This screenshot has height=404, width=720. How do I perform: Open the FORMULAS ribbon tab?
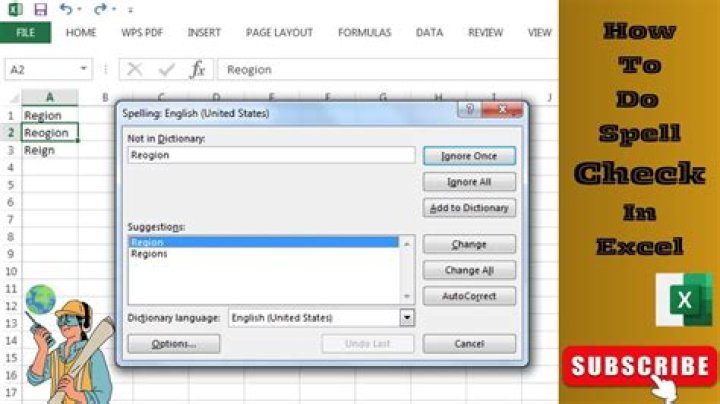(x=364, y=32)
